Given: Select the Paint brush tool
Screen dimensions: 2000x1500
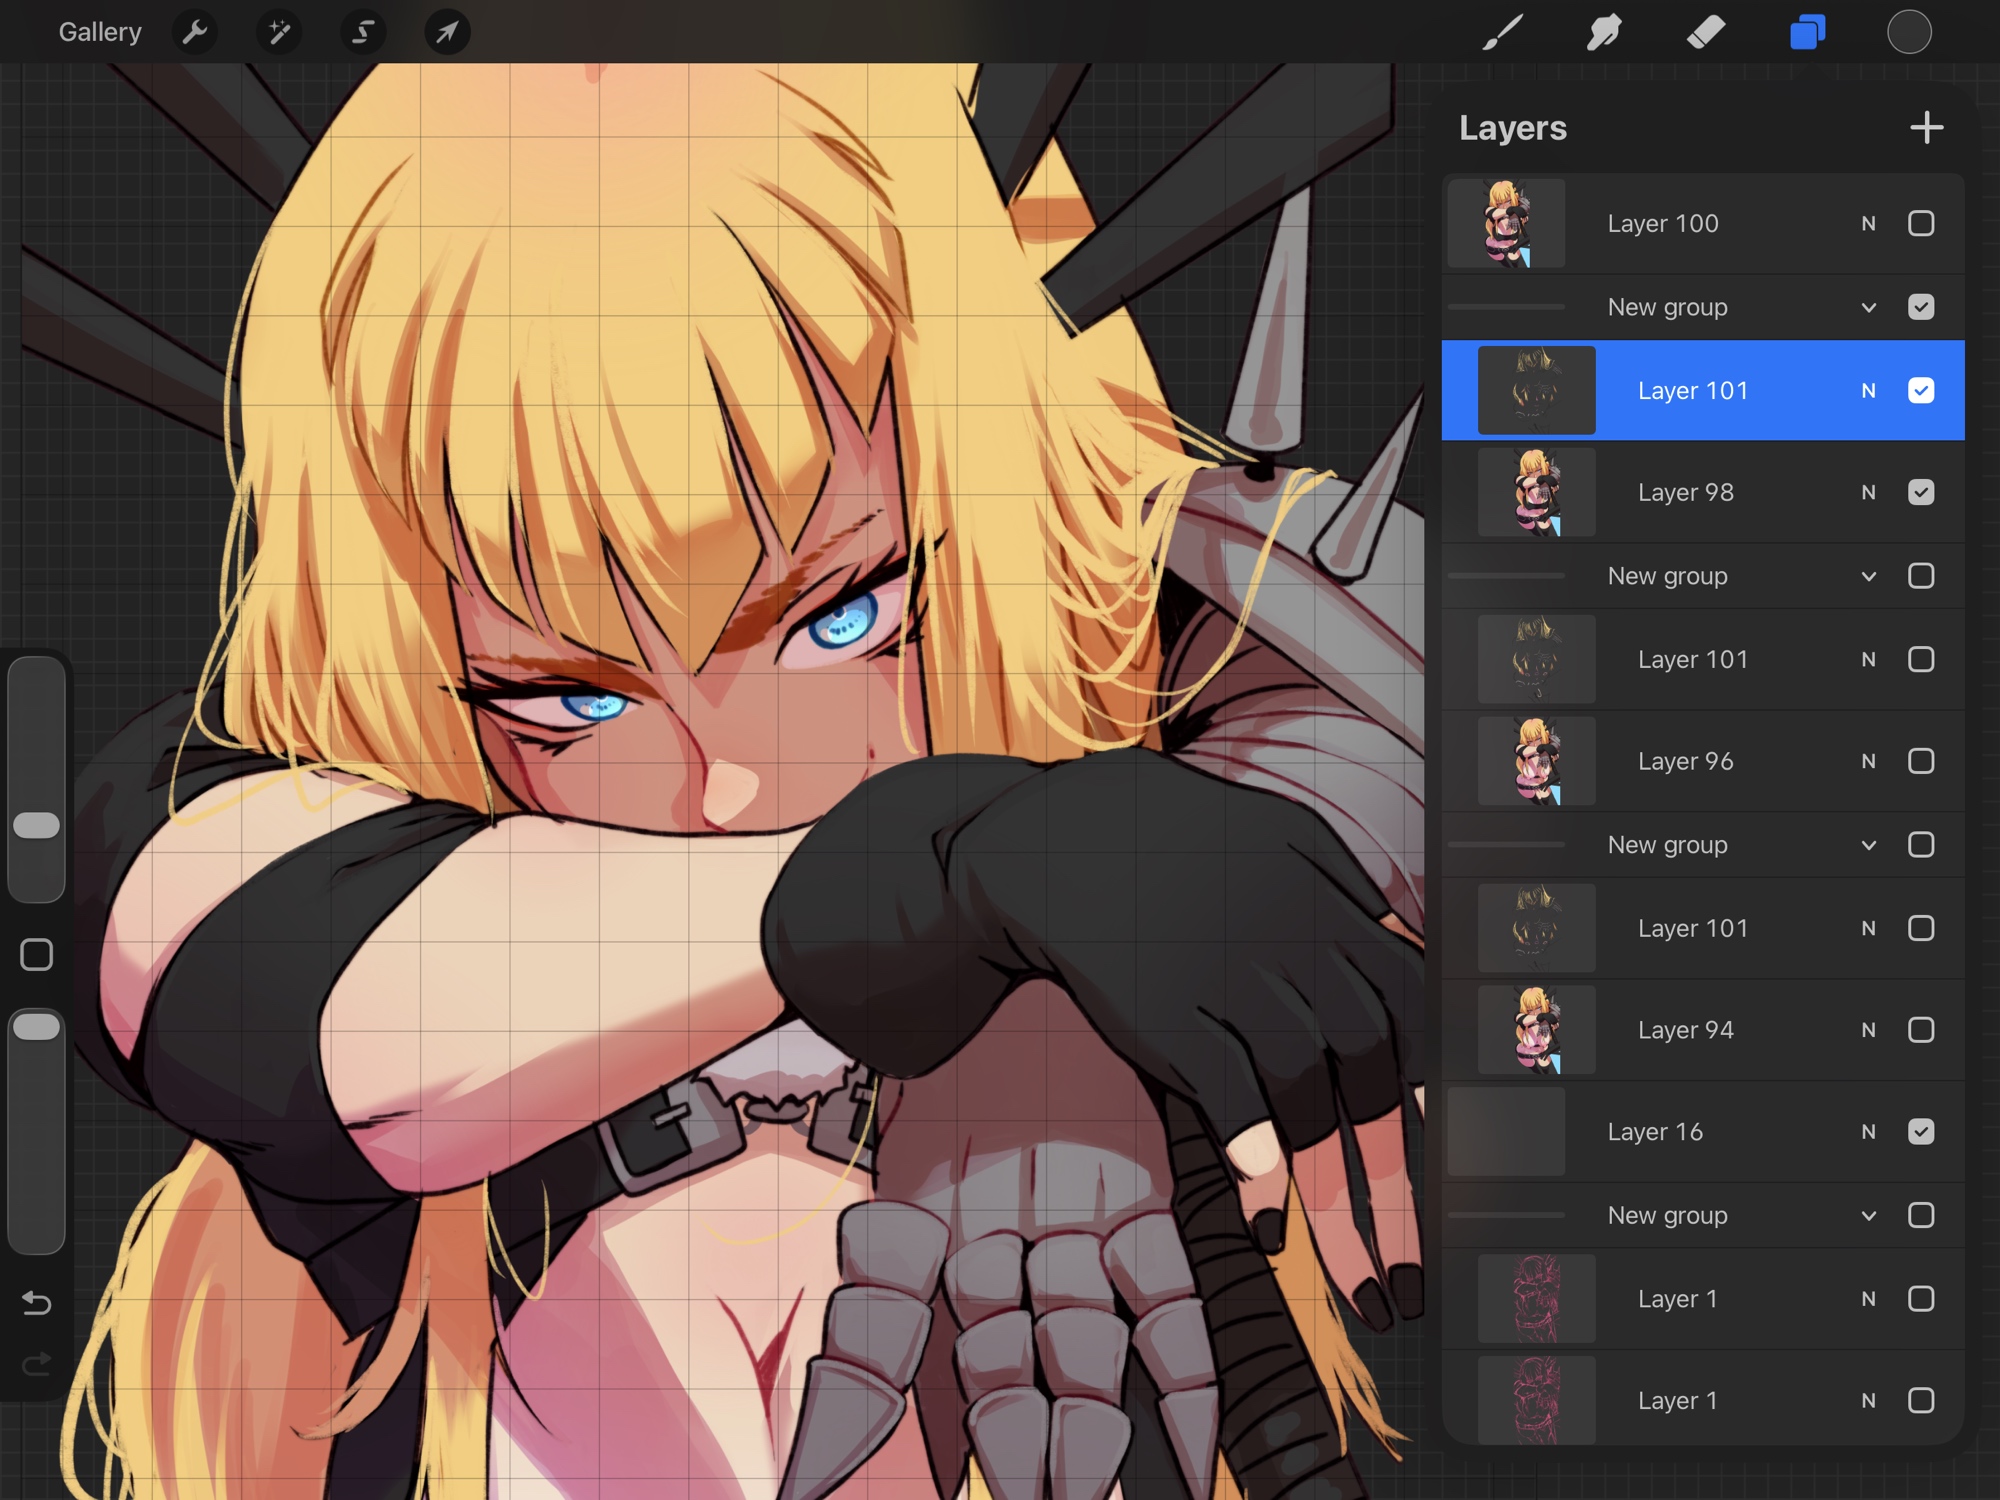Looking at the screenshot, I should (1502, 33).
